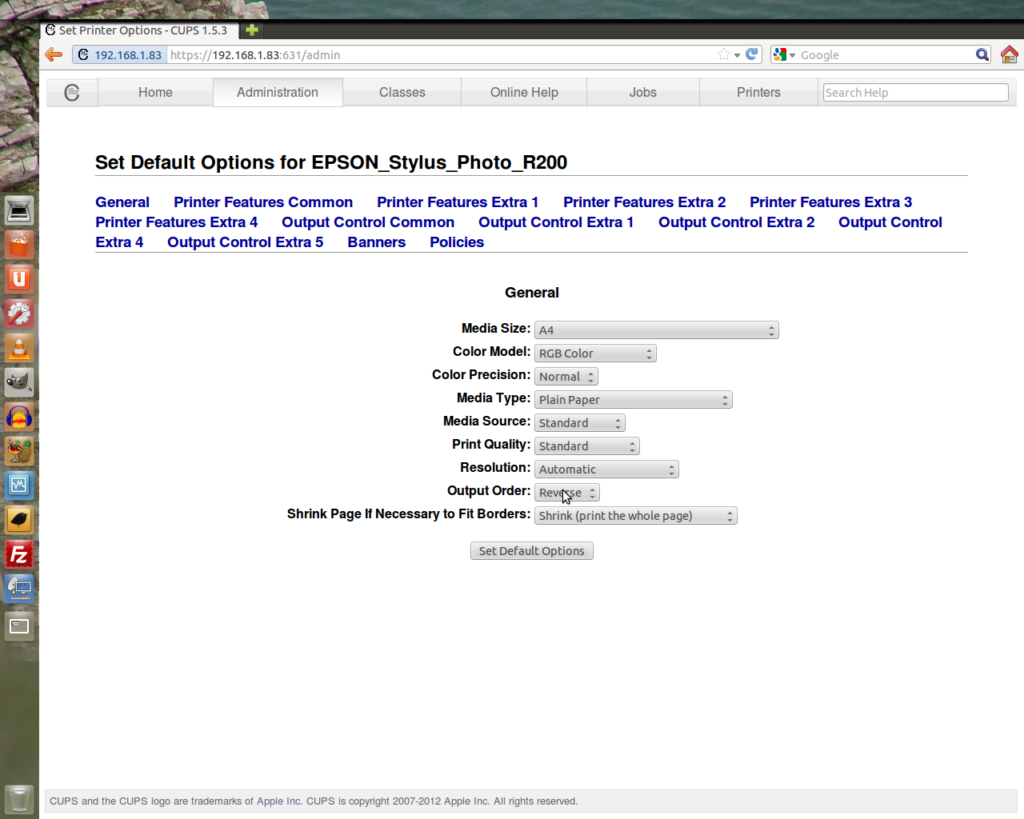This screenshot has width=1024, height=819.
Task: Open System Settings wrench icon in the dock
Action: tap(19, 314)
